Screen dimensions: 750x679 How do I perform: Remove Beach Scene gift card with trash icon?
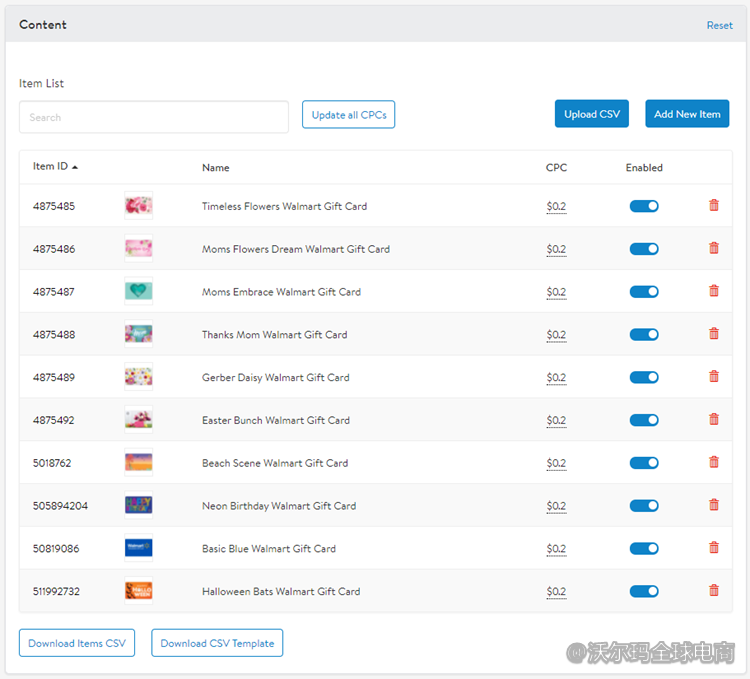[x=713, y=462]
